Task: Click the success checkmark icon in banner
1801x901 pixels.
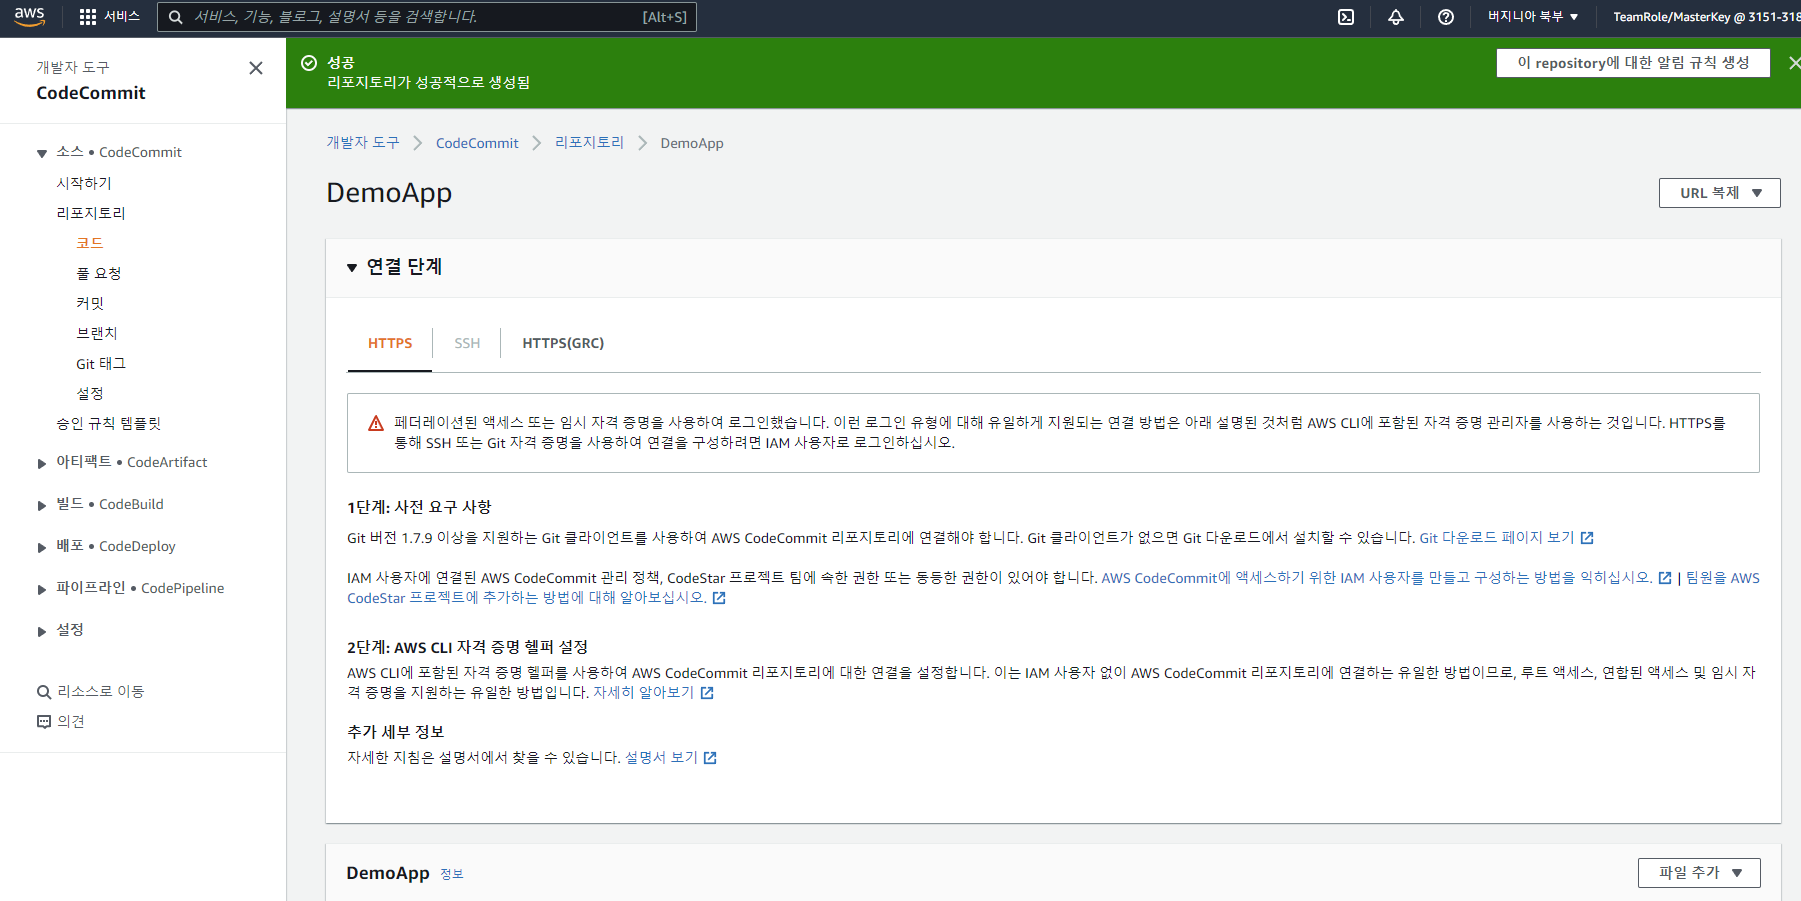Action: coord(309,63)
